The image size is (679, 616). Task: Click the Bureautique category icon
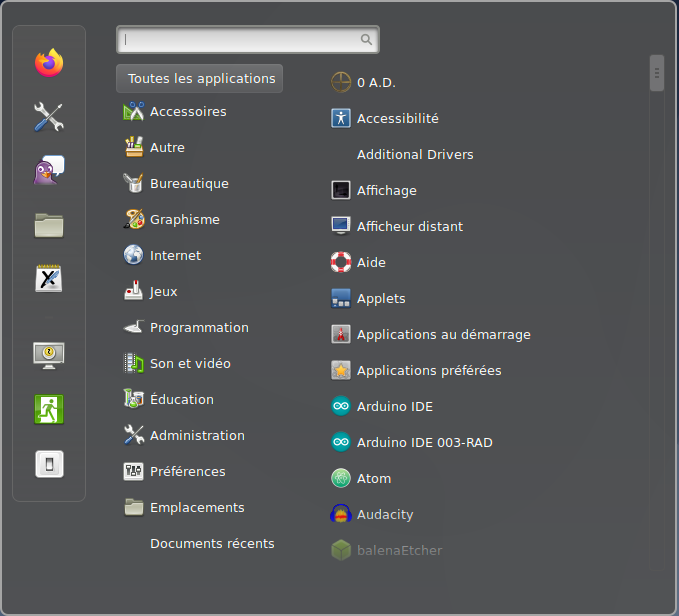[133, 183]
